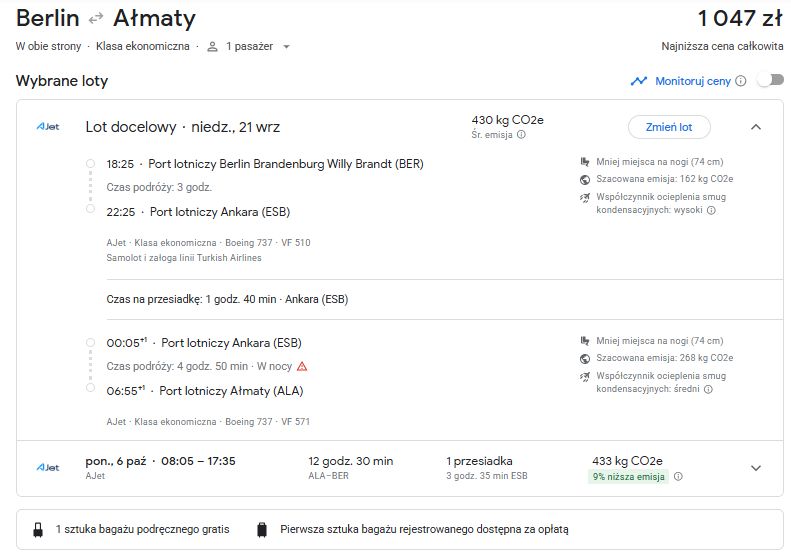Click the checked baggage suitcase icon
The height and width of the screenshot is (552, 791).
[x=262, y=530]
